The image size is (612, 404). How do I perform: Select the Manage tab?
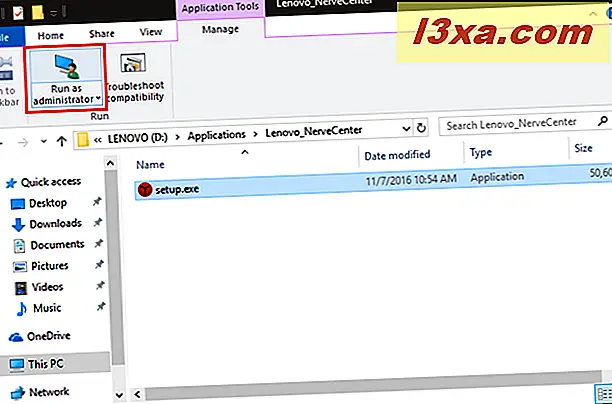pos(220,30)
